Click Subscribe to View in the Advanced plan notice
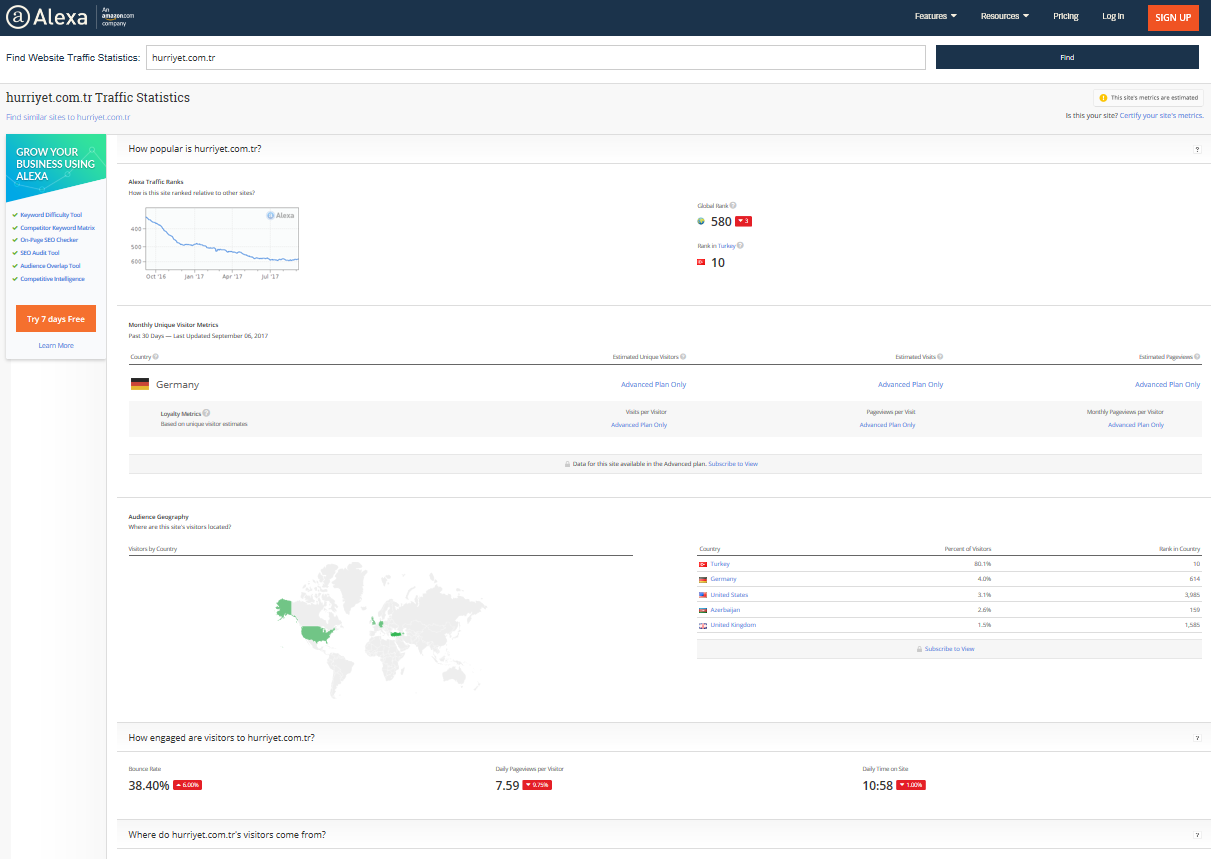 click(733, 464)
